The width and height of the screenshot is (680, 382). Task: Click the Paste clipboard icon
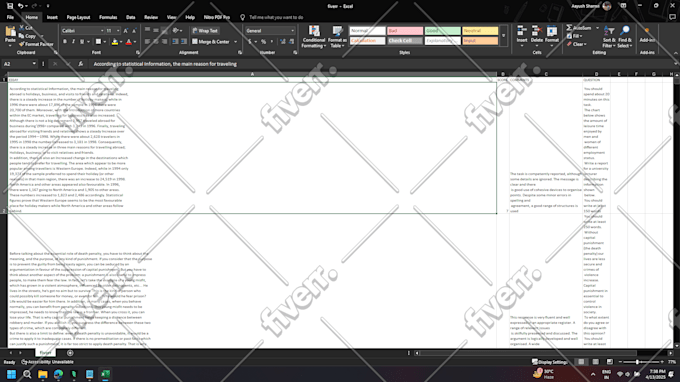point(10,32)
